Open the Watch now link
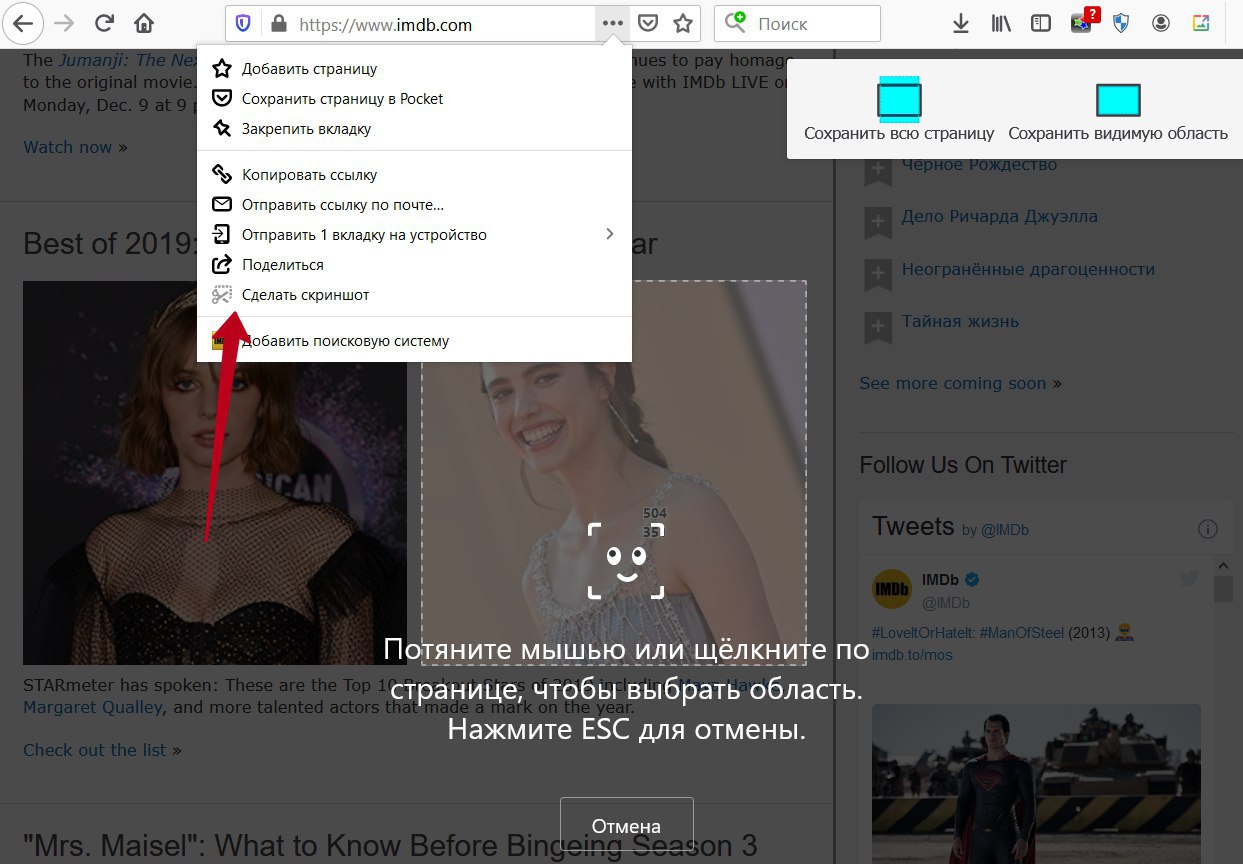The image size is (1243, 864). click(68, 147)
